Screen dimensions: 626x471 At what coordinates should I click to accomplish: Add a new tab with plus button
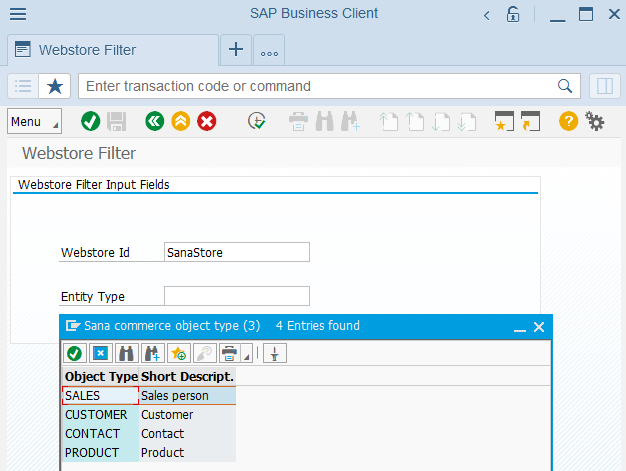pos(236,49)
